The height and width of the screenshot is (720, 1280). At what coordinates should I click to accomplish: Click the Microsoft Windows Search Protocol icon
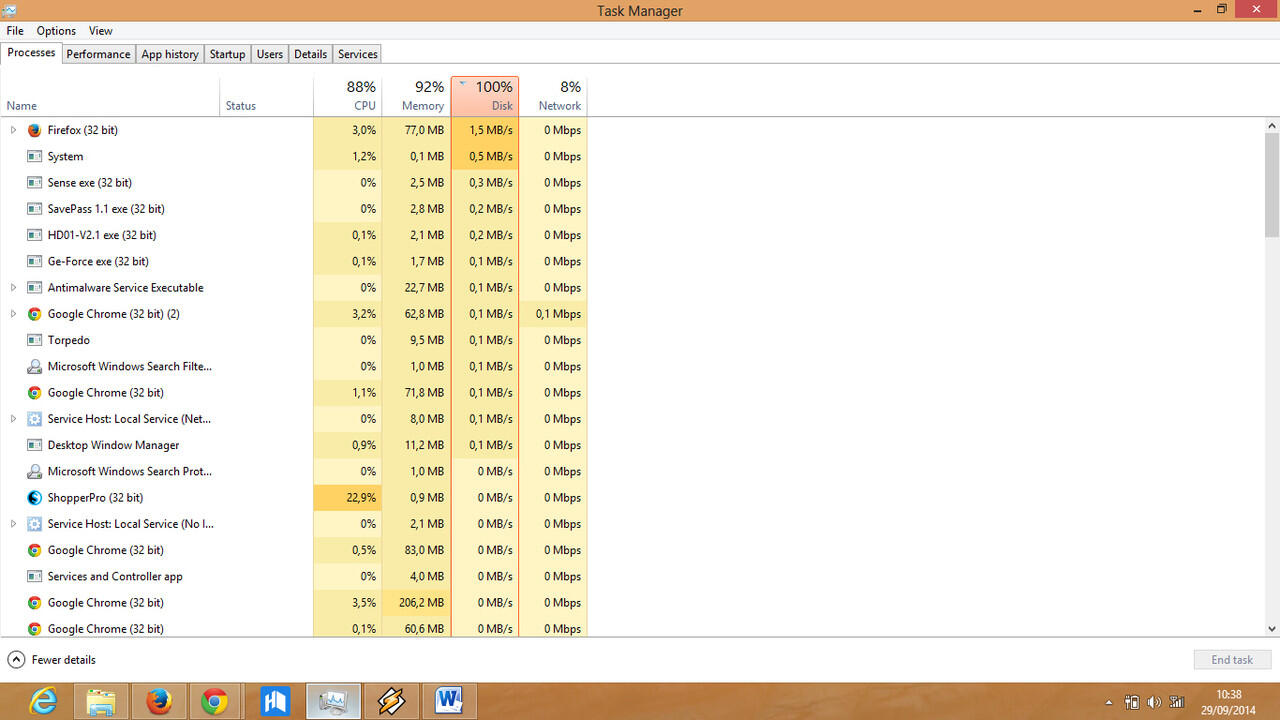point(34,471)
